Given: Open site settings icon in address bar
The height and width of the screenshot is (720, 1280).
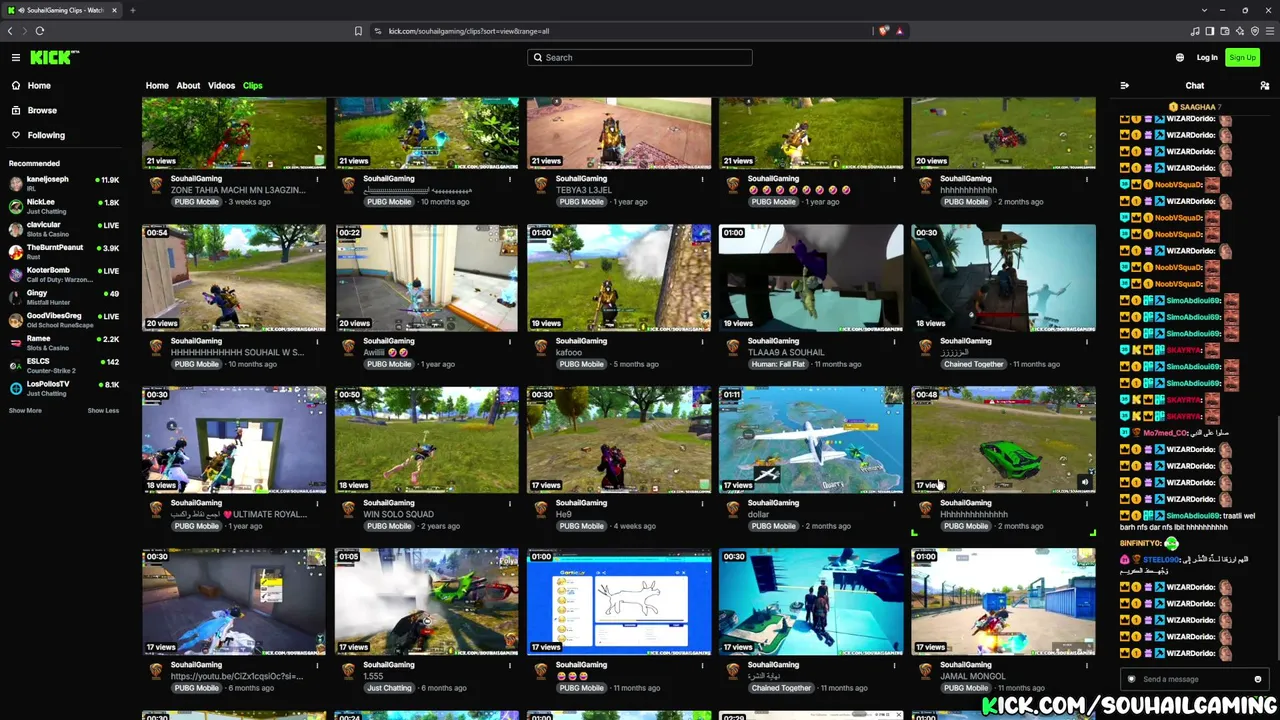Looking at the screenshot, I should (x=378, y=31).
